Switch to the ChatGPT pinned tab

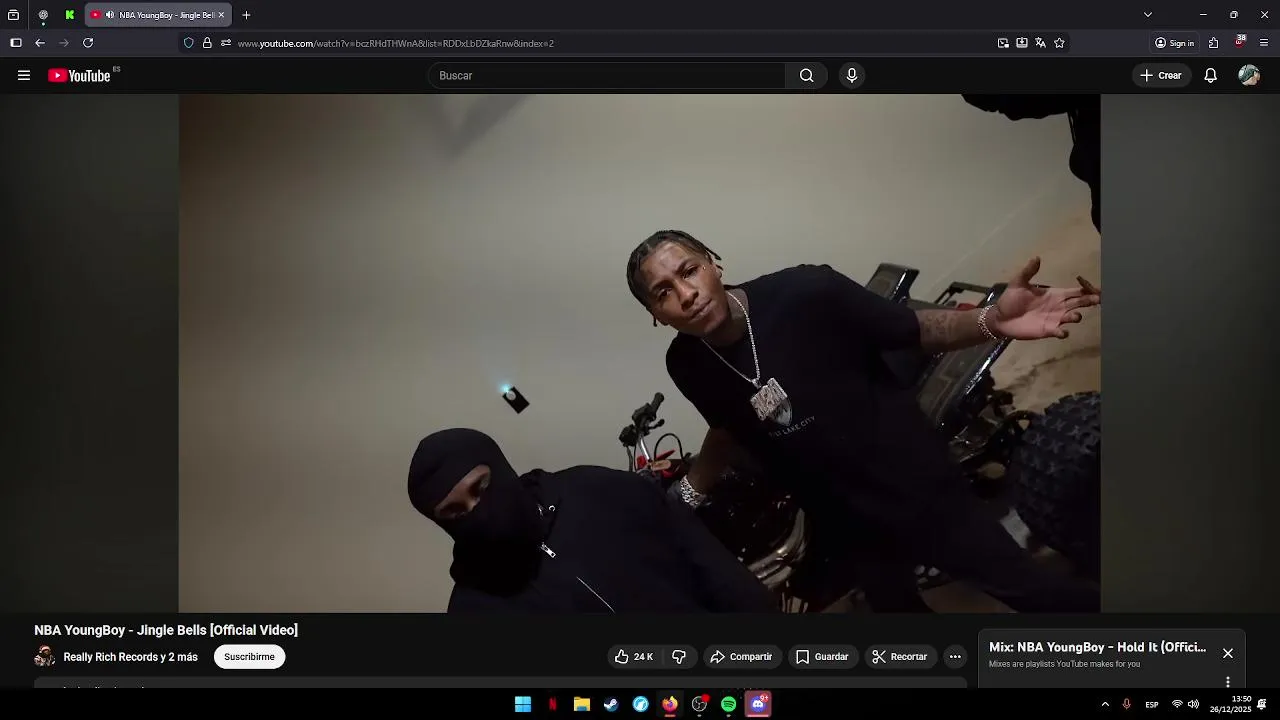[x=43, y=15]
